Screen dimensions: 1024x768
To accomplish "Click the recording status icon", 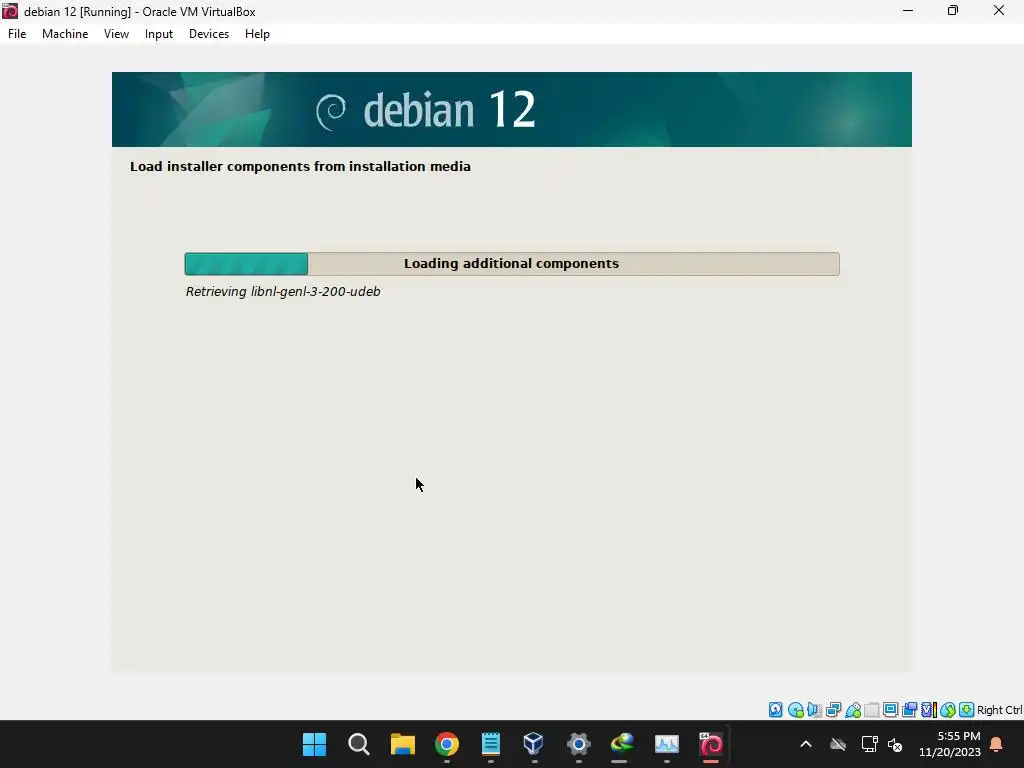I will coord(909,710).
